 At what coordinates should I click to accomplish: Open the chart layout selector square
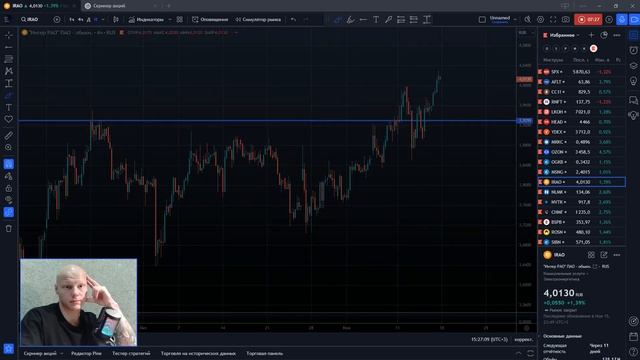click(482, 20)
